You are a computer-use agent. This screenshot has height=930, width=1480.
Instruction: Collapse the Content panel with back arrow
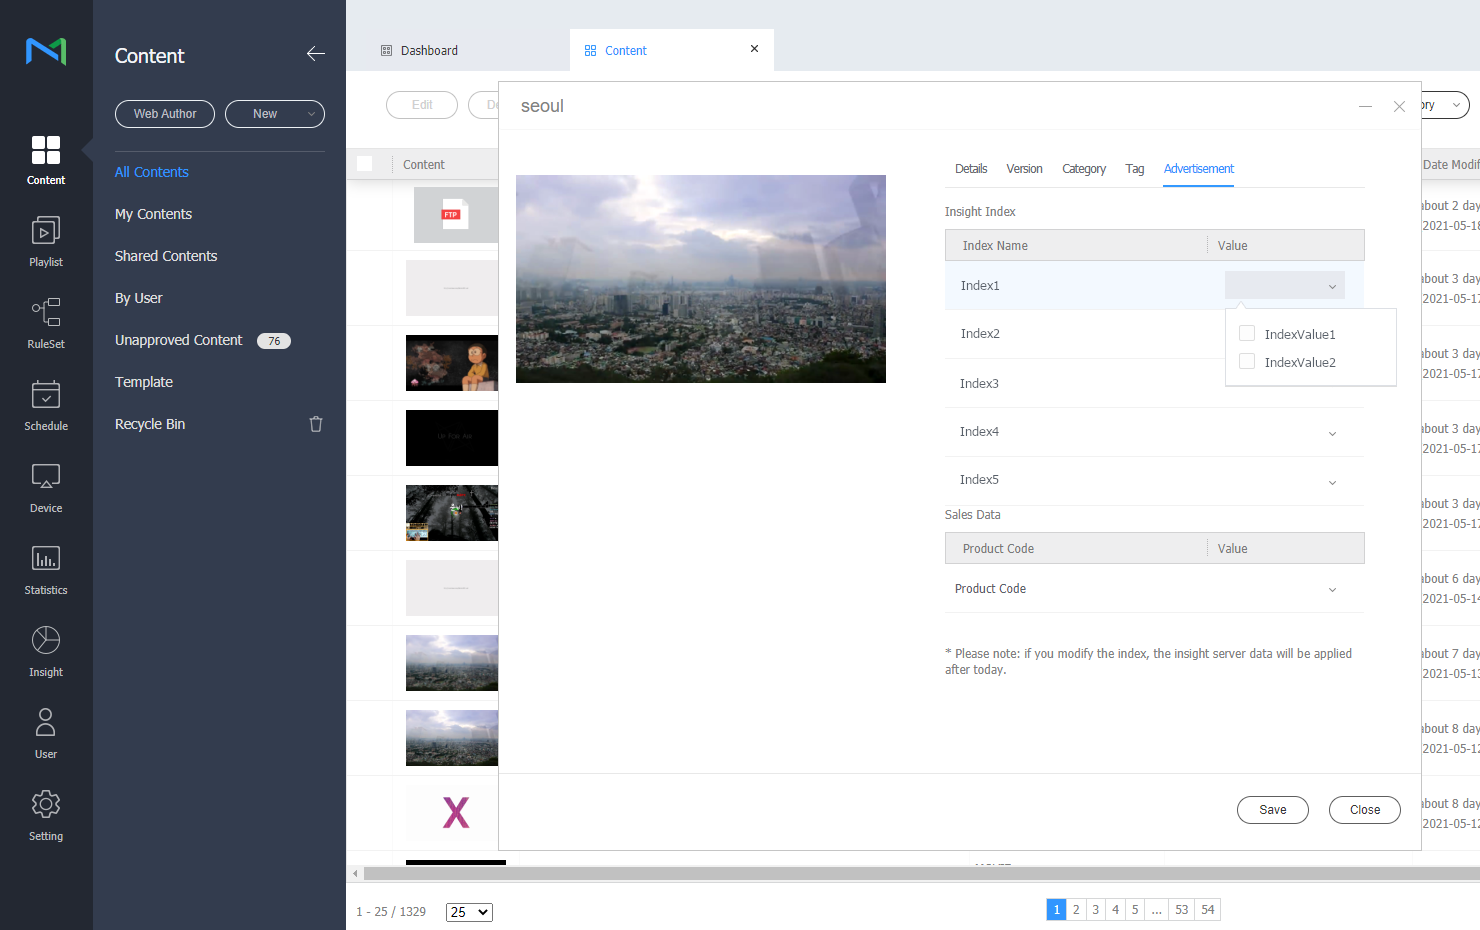pos(315,54)
